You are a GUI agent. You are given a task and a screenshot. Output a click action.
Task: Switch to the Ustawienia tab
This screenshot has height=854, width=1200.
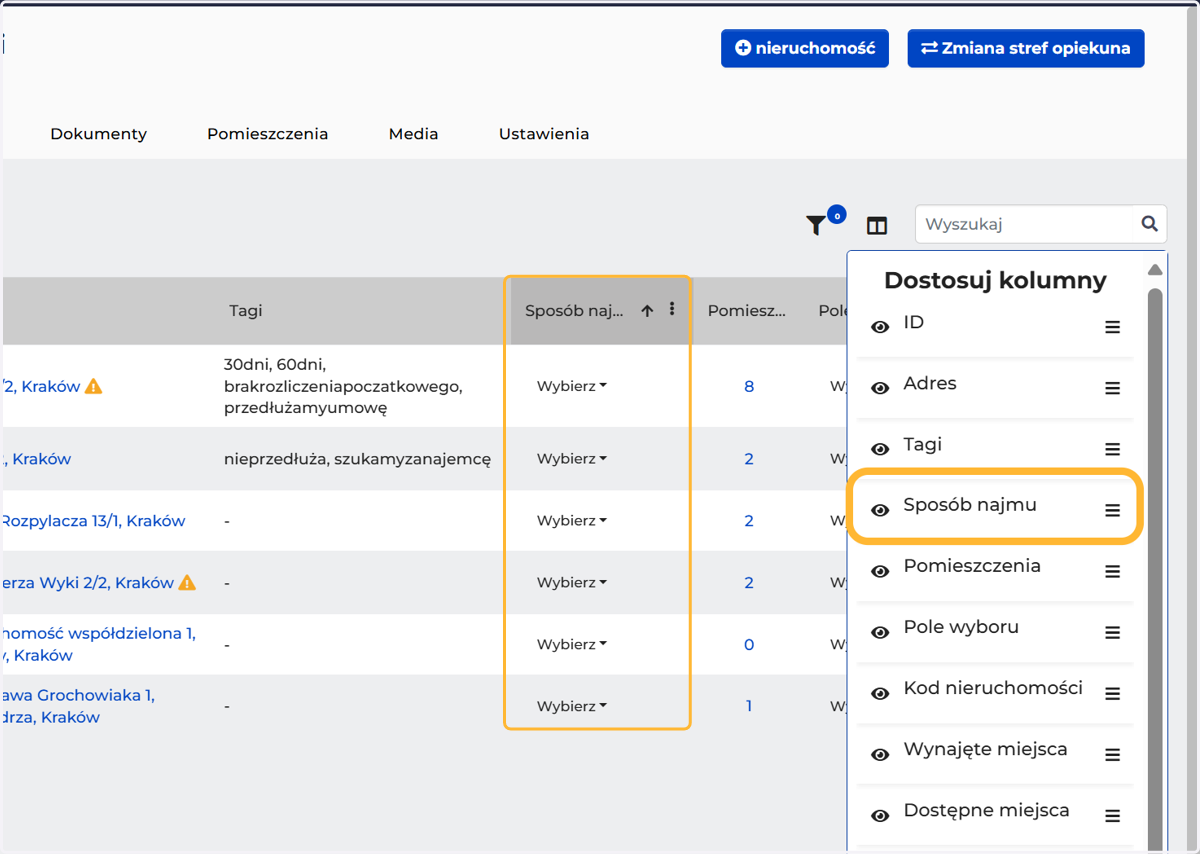click(544, 134)
